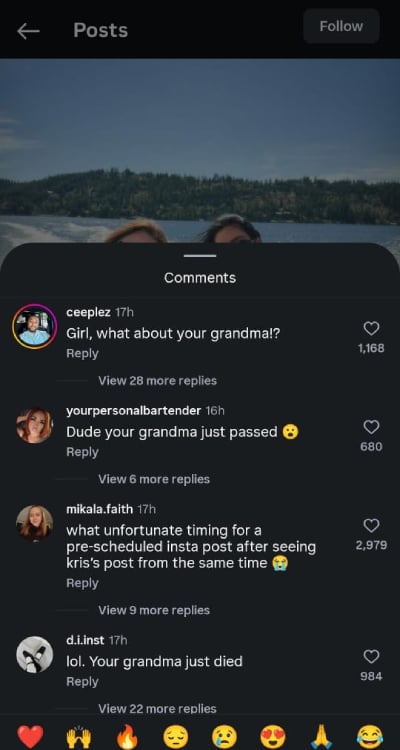The image size is (400, 750).
Task: Grab the comments sheet handle bar
Action: coord(200,256)
